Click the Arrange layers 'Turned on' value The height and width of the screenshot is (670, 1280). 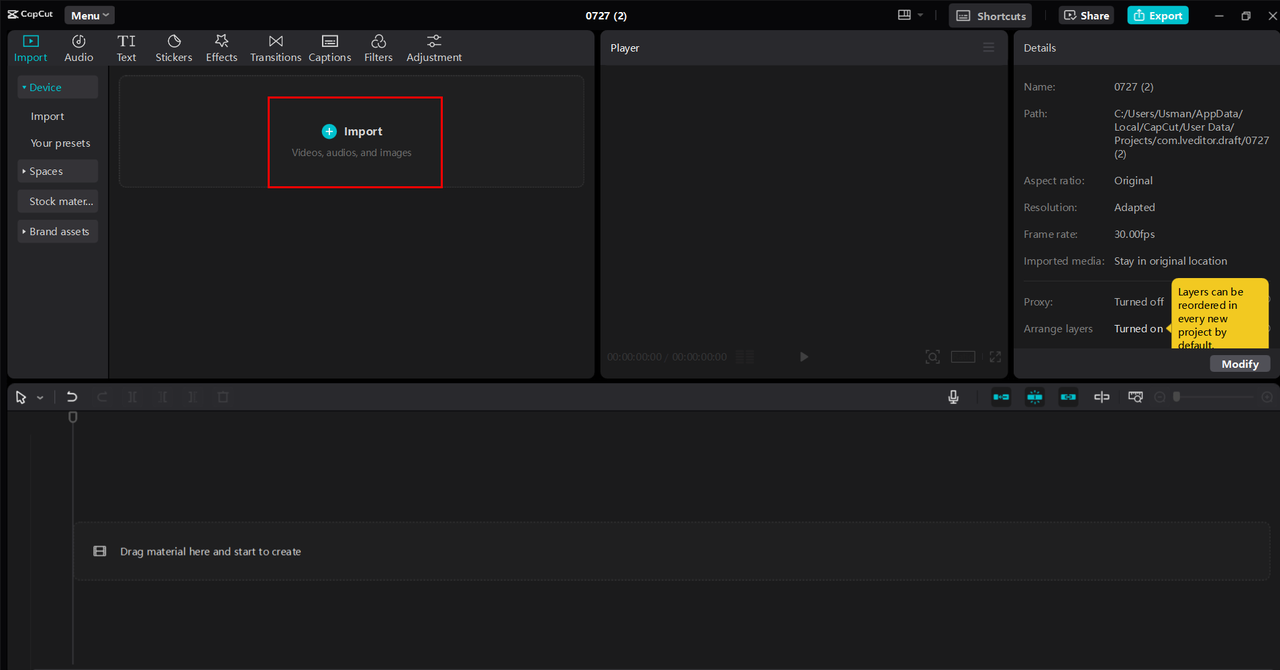click(1139, 328)
